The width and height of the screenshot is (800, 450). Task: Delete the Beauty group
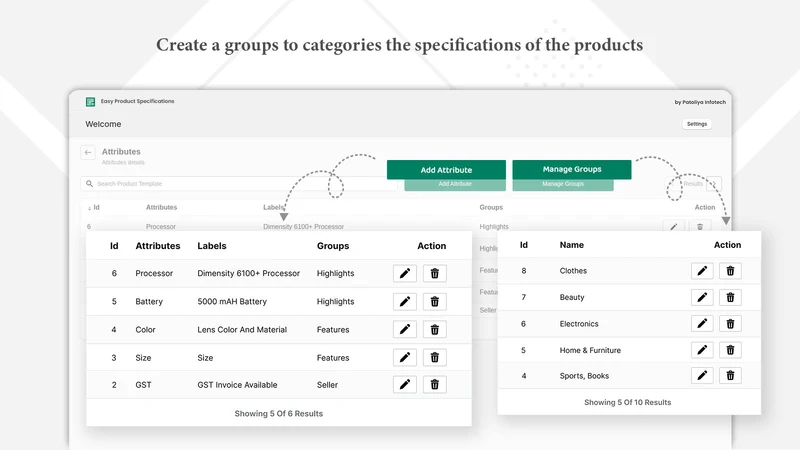coord(730,297)
